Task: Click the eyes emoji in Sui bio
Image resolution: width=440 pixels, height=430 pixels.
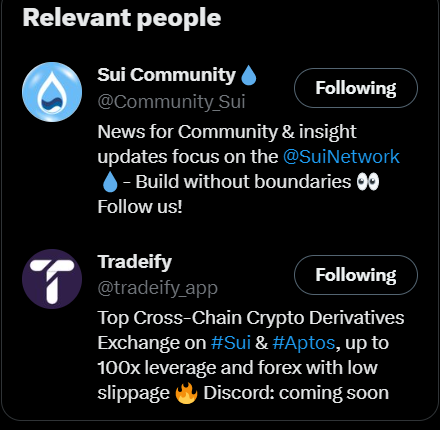Action: point(368,182)
